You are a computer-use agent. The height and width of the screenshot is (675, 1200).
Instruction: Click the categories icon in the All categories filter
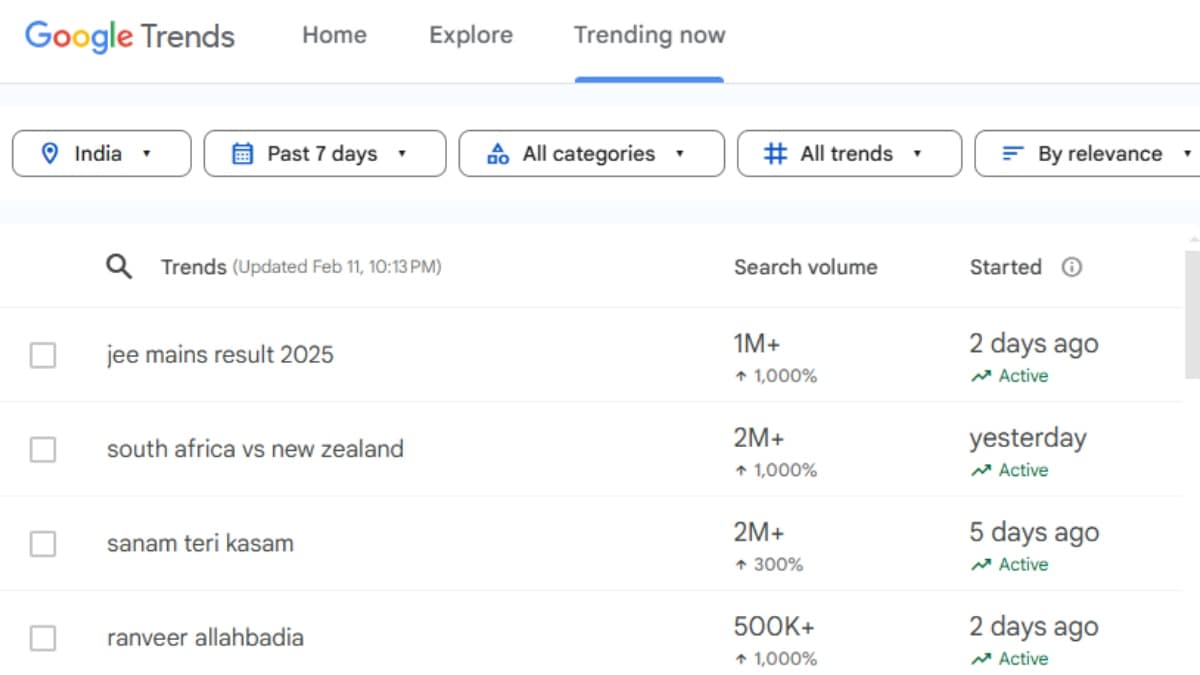point(498,153)
